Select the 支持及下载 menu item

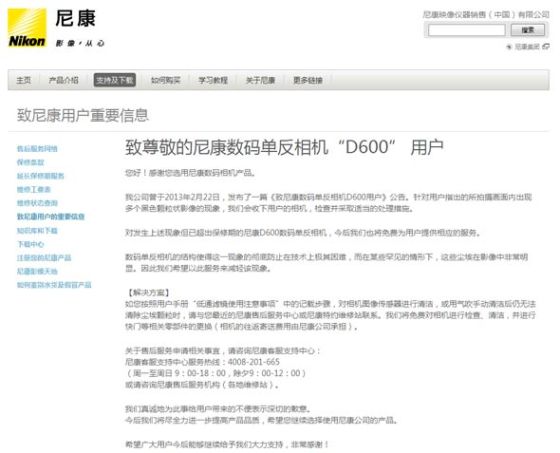coord(115,80)
